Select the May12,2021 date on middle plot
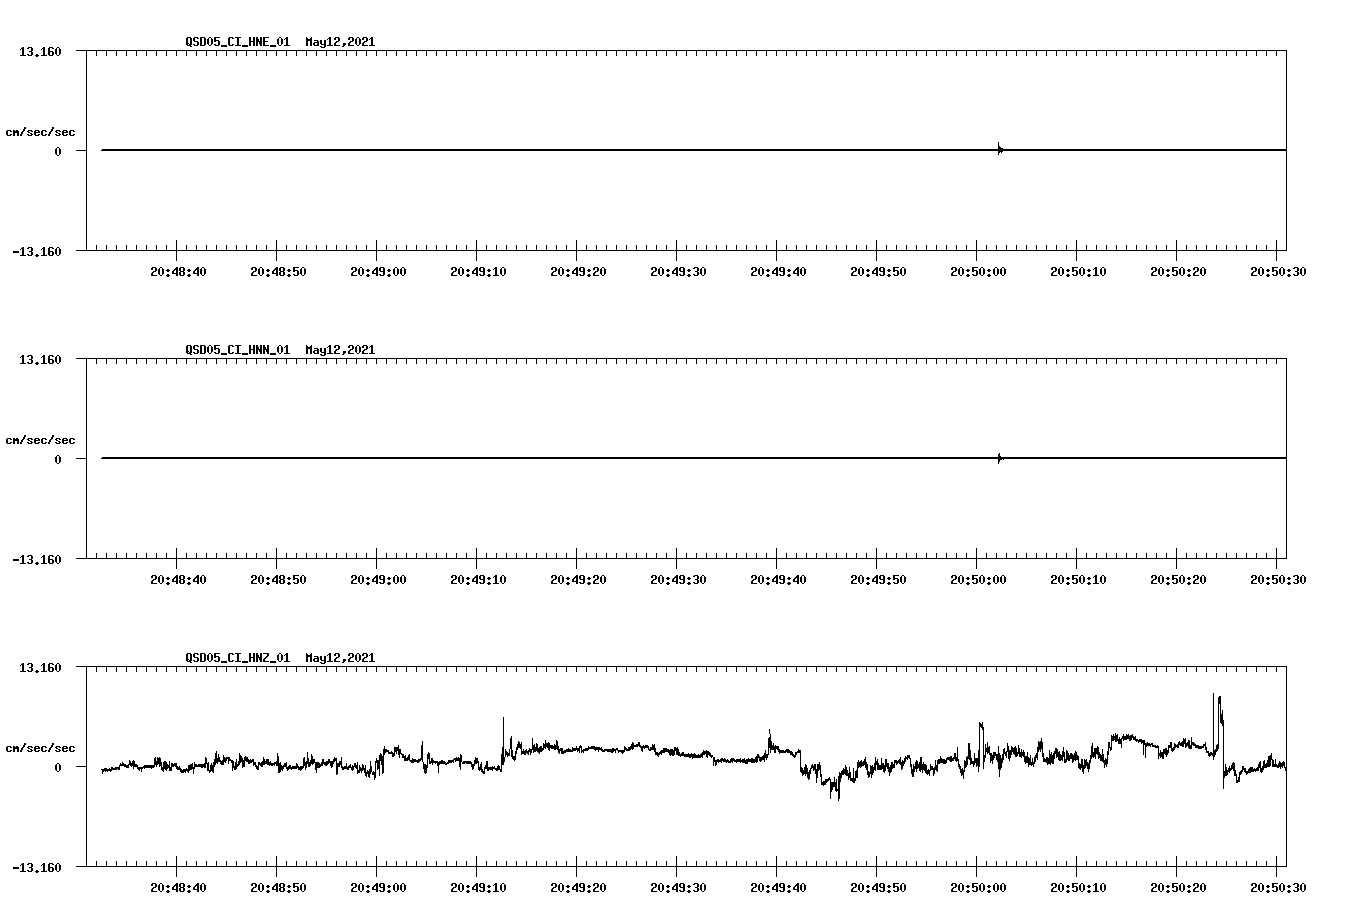Image resolution: width=1358 pixels, height=924 pixels. coord(338,350)
